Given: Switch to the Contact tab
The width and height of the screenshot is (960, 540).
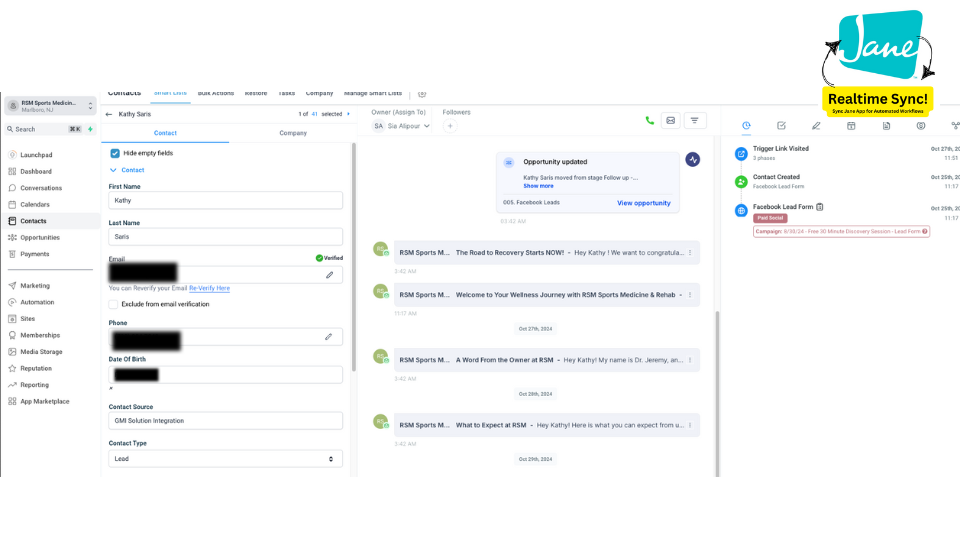Looking at the screenshot, I should (x=165, y=133).
